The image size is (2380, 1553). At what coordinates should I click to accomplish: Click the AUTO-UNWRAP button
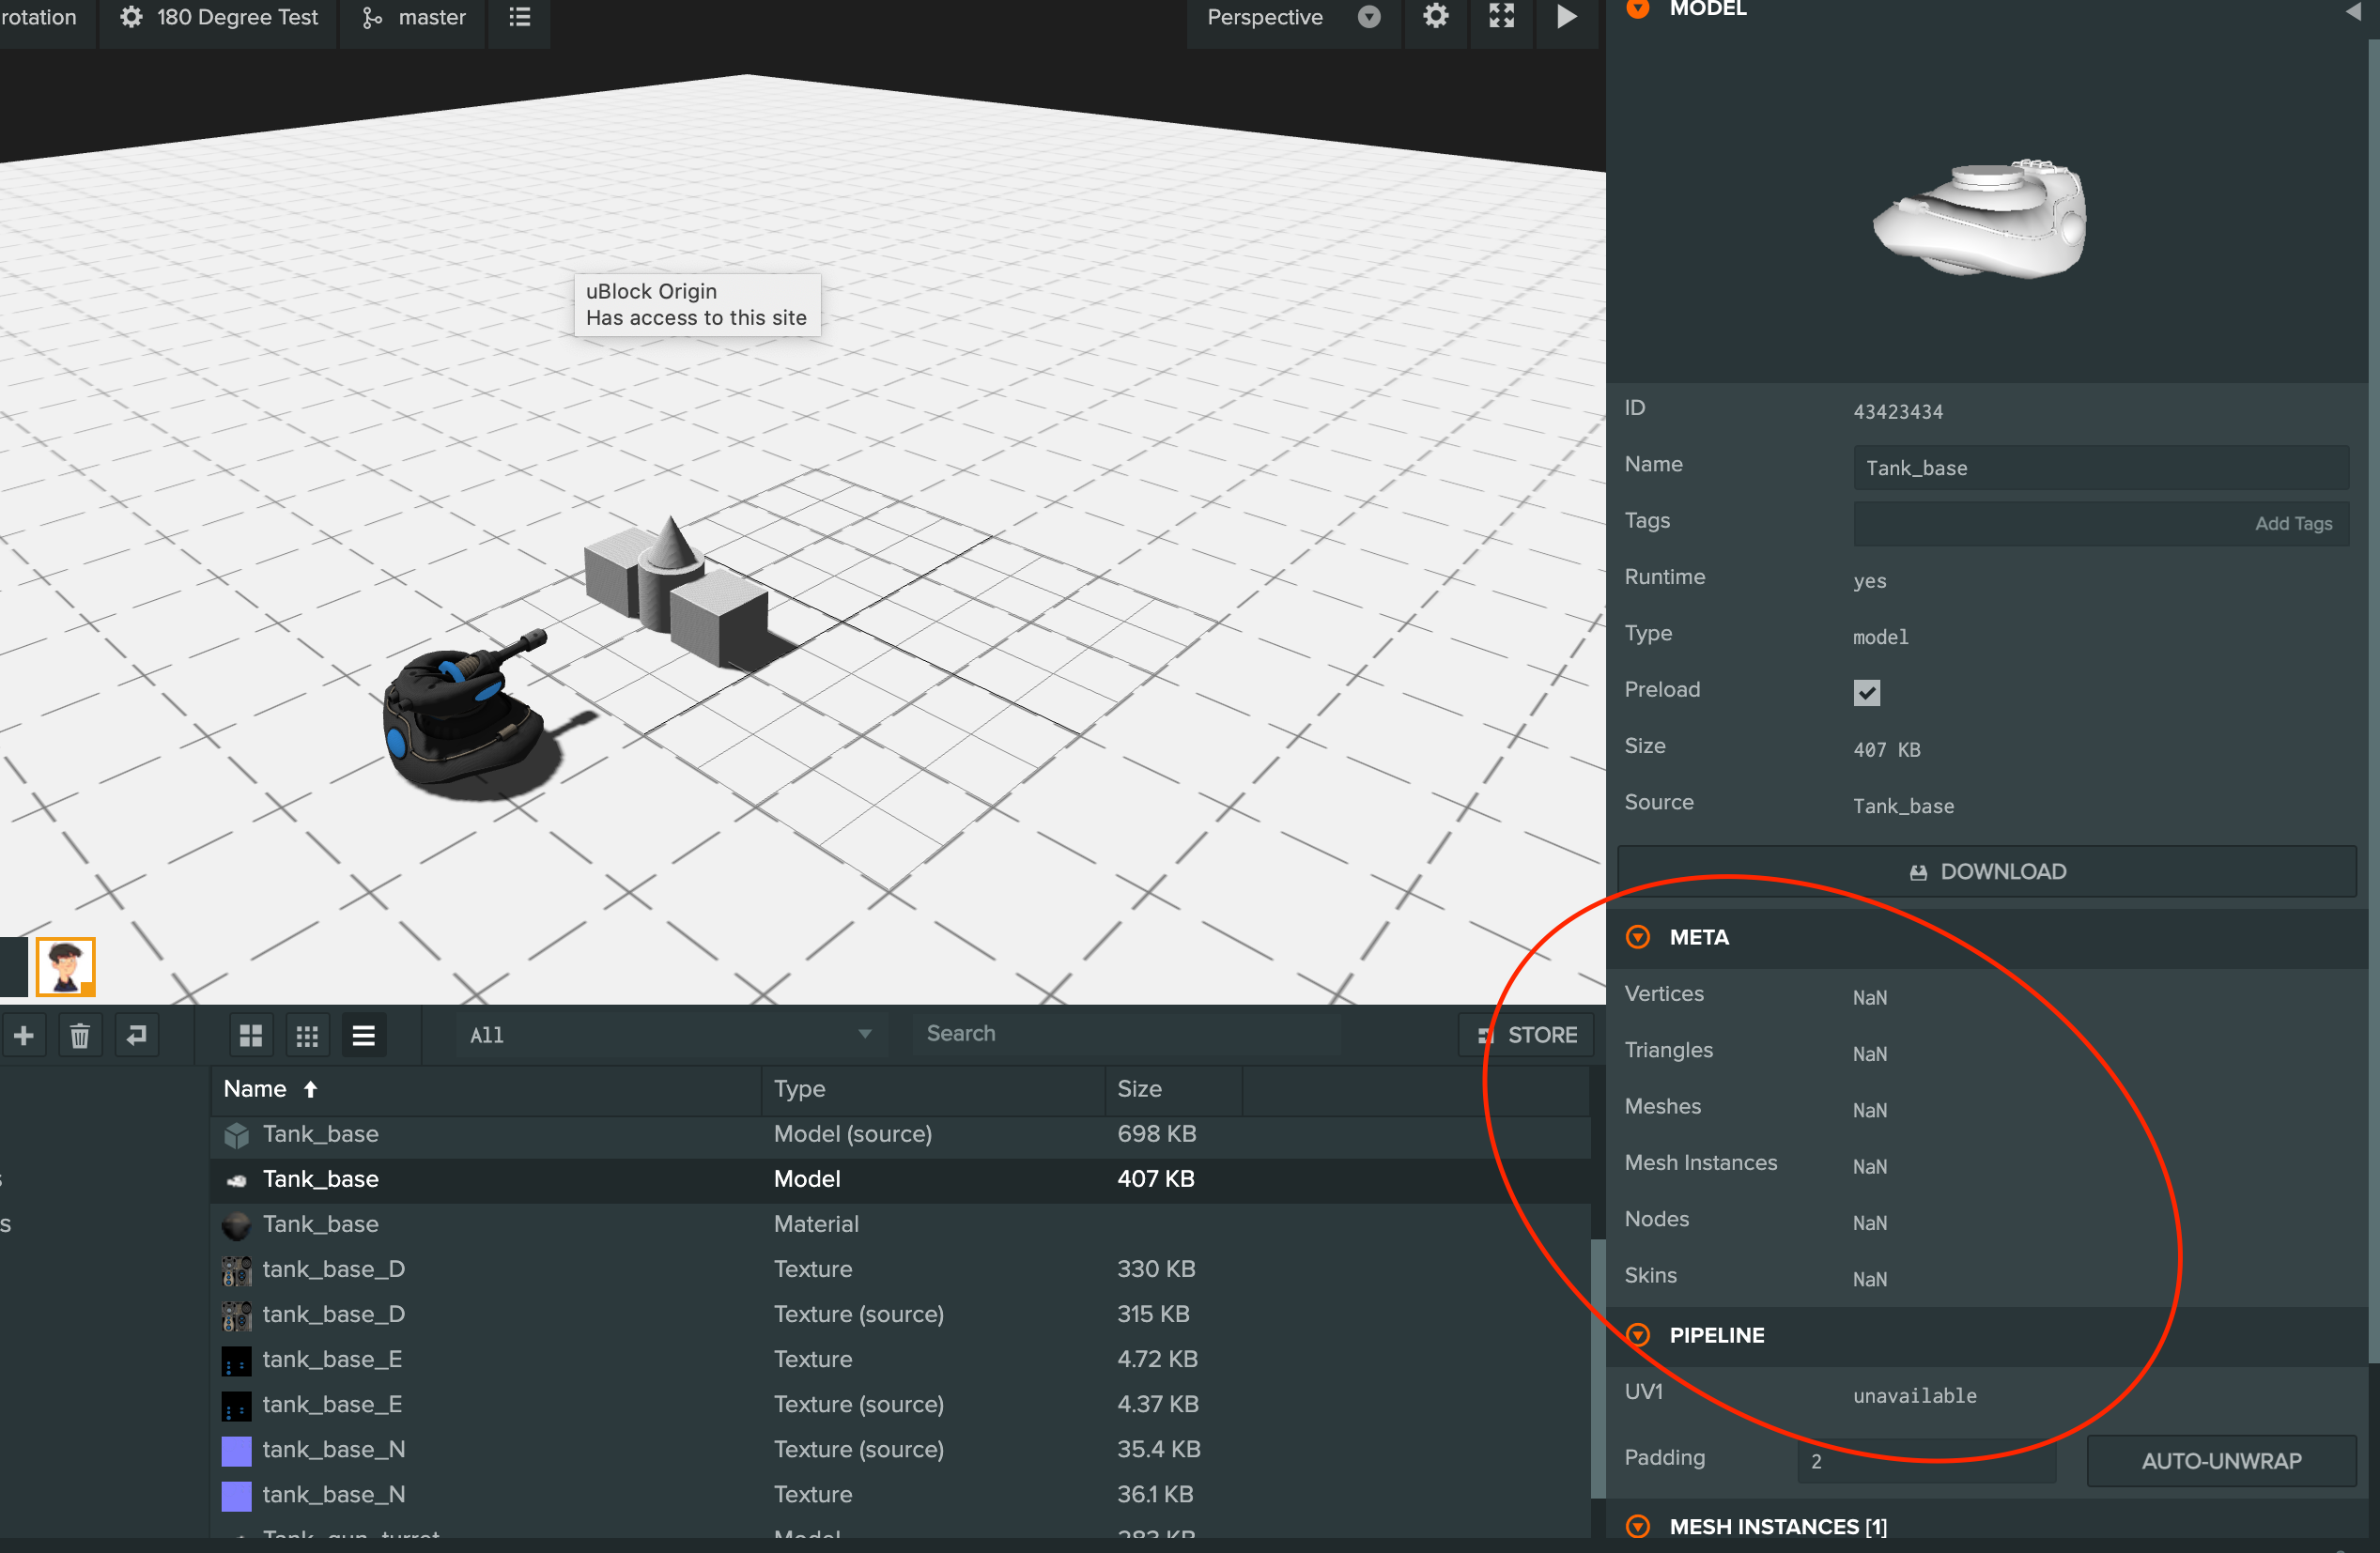tap(2220, 1460)
